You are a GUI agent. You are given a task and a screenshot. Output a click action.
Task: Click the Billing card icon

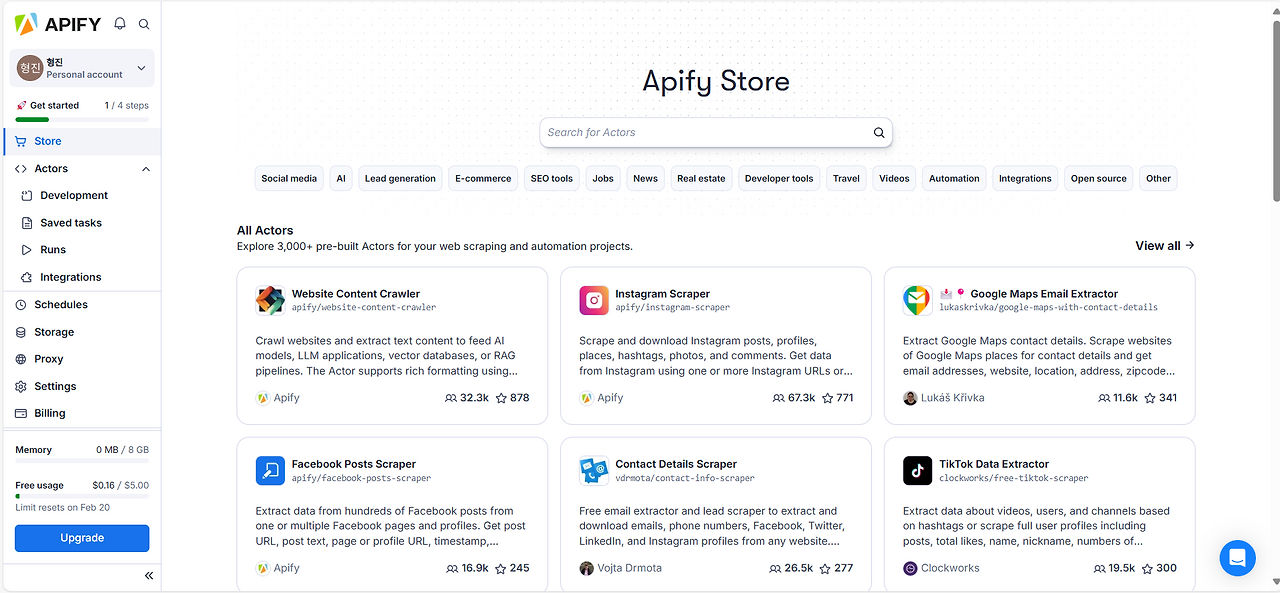tap(22, 413)
